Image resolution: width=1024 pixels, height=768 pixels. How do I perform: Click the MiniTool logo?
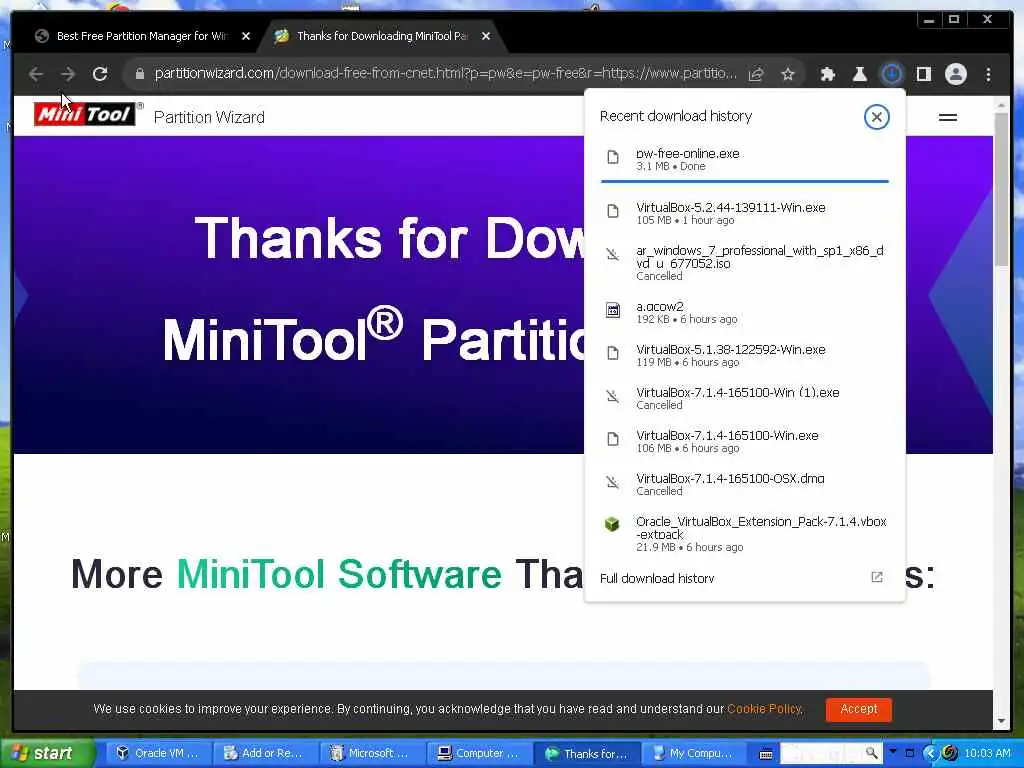click(x=85, y=114)
